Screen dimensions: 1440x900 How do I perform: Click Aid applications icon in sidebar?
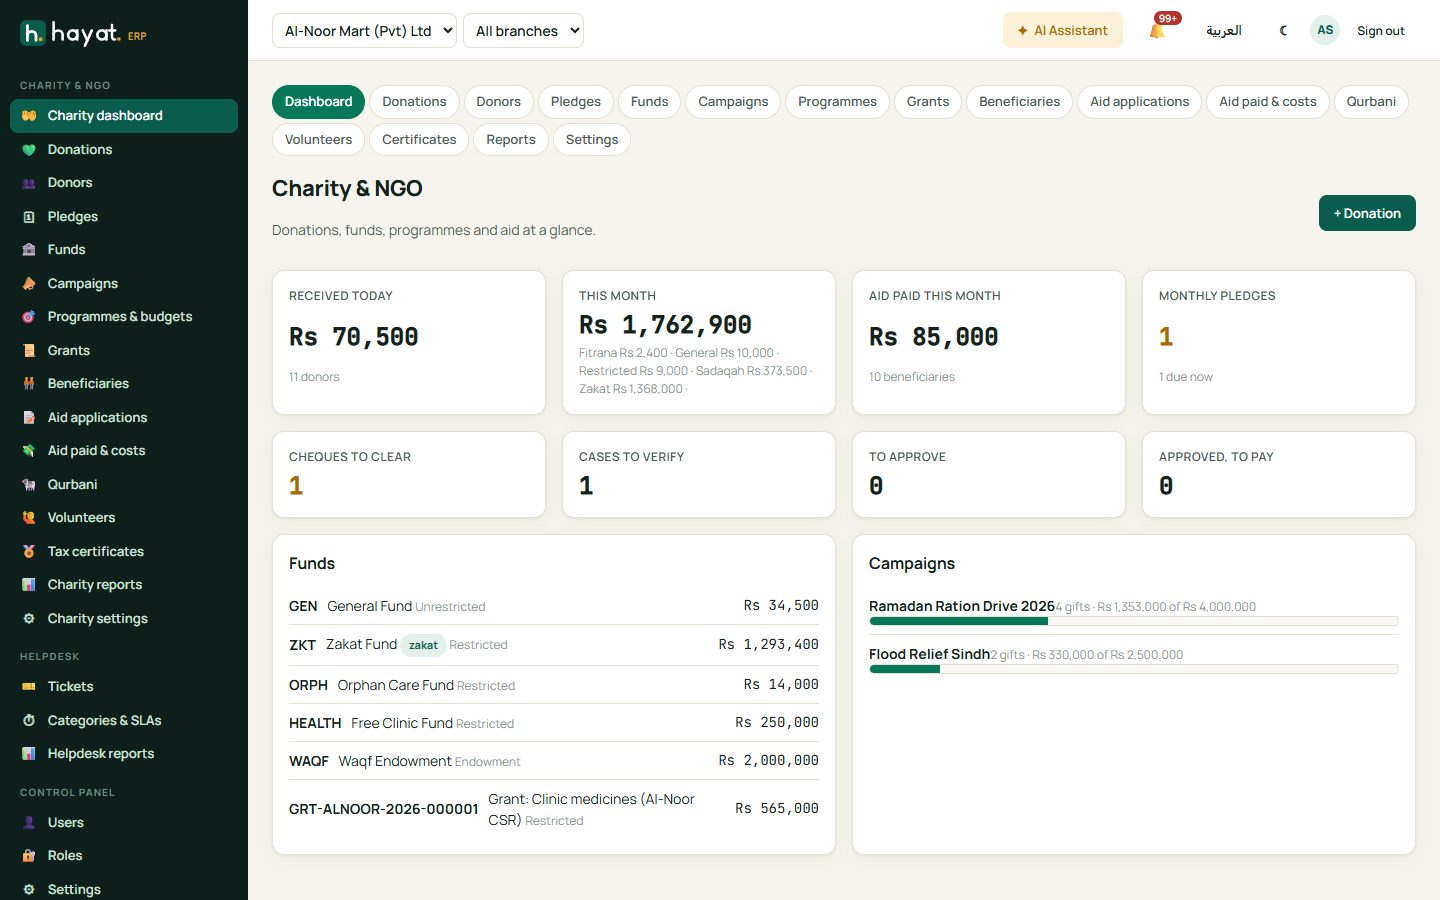pos(29,418)
